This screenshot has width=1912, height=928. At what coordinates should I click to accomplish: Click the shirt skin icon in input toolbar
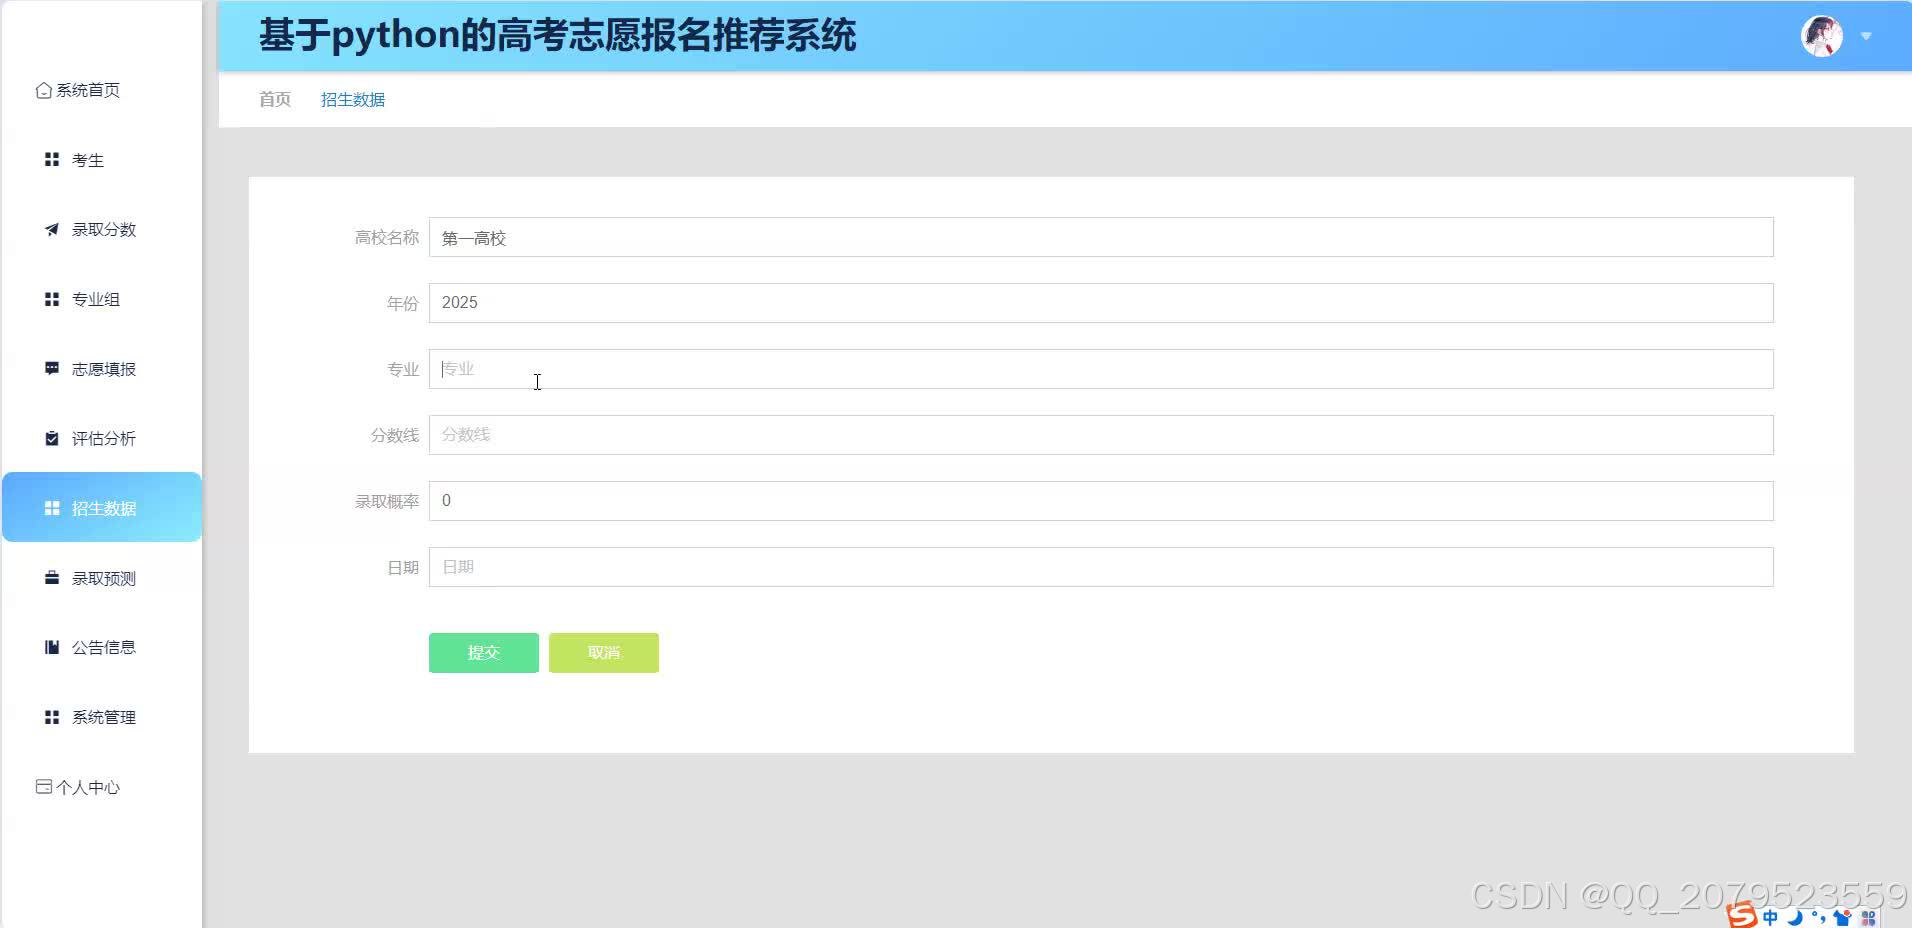1843,917
